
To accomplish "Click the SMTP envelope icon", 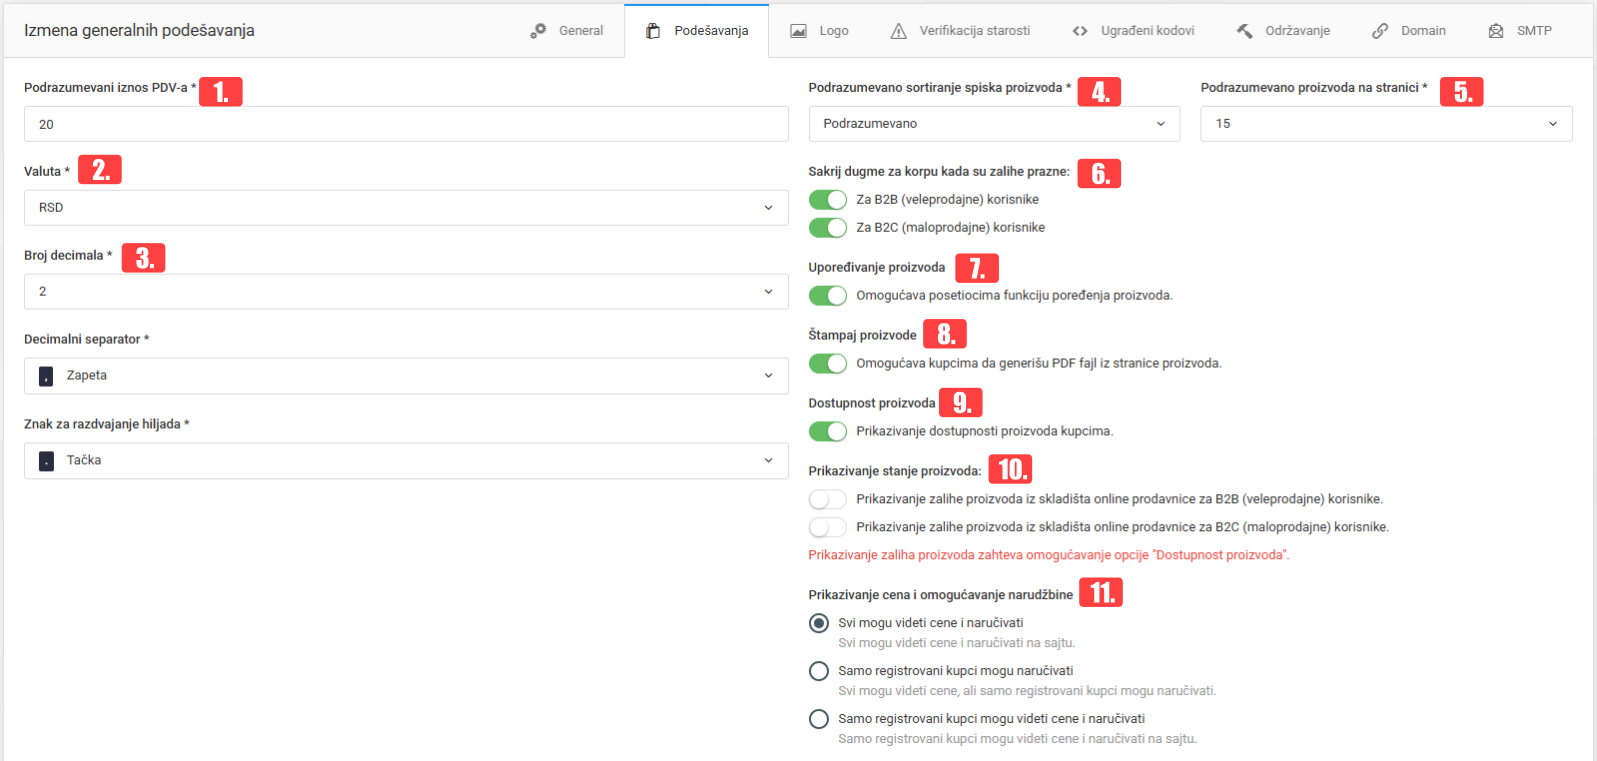I will (x=1496, y=31).
